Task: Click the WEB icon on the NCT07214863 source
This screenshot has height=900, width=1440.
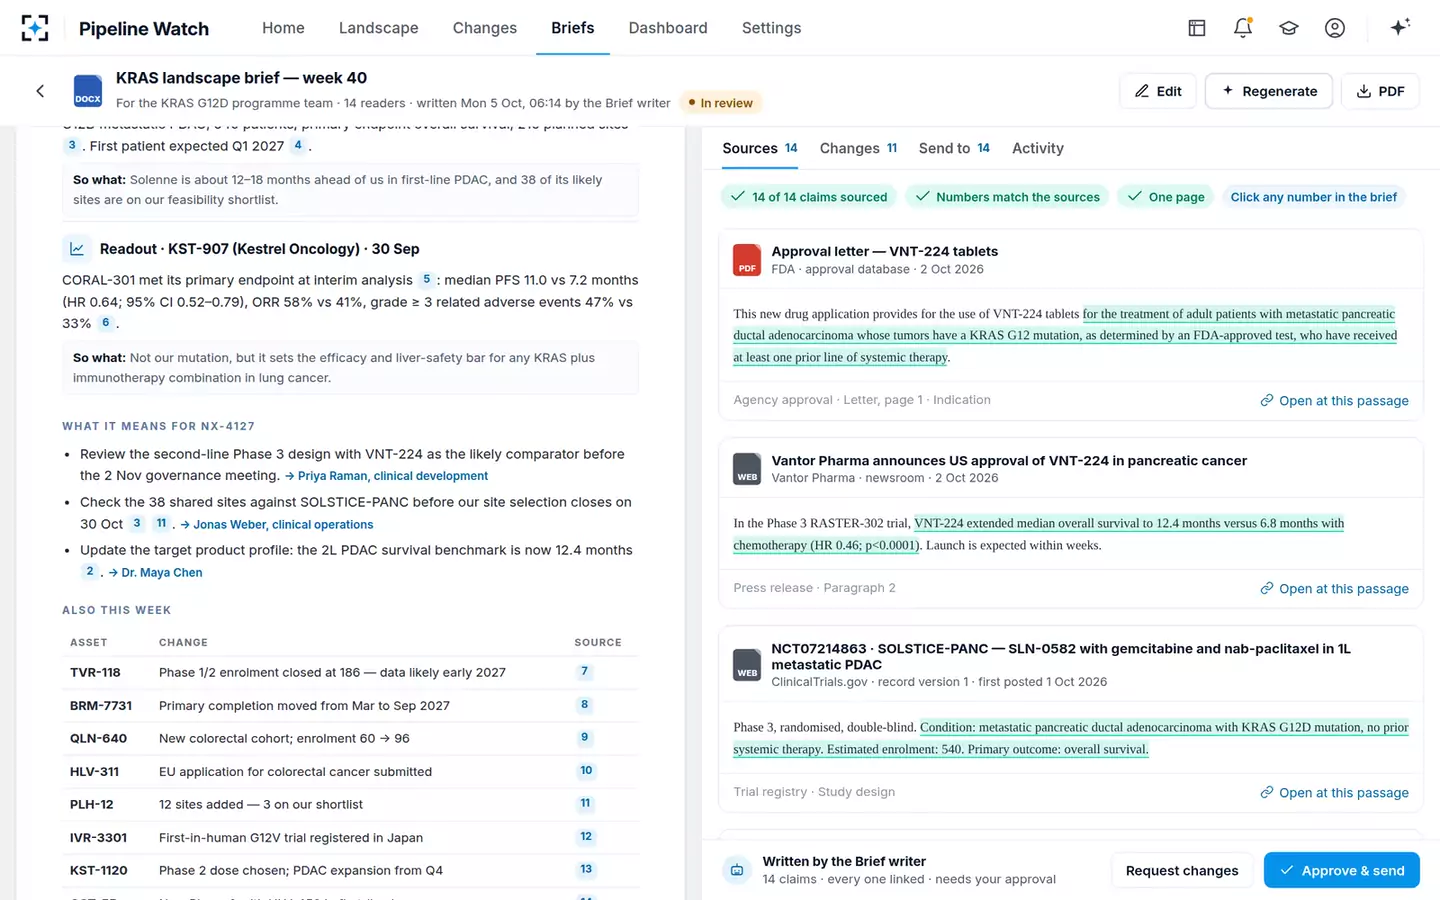Action: tap(747, 665)
